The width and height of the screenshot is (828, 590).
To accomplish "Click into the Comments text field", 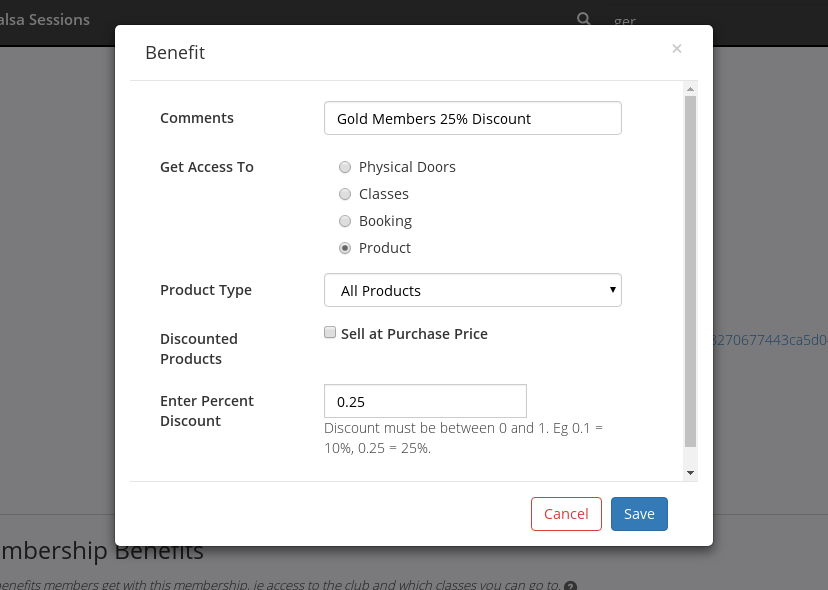I will [473, 118].
